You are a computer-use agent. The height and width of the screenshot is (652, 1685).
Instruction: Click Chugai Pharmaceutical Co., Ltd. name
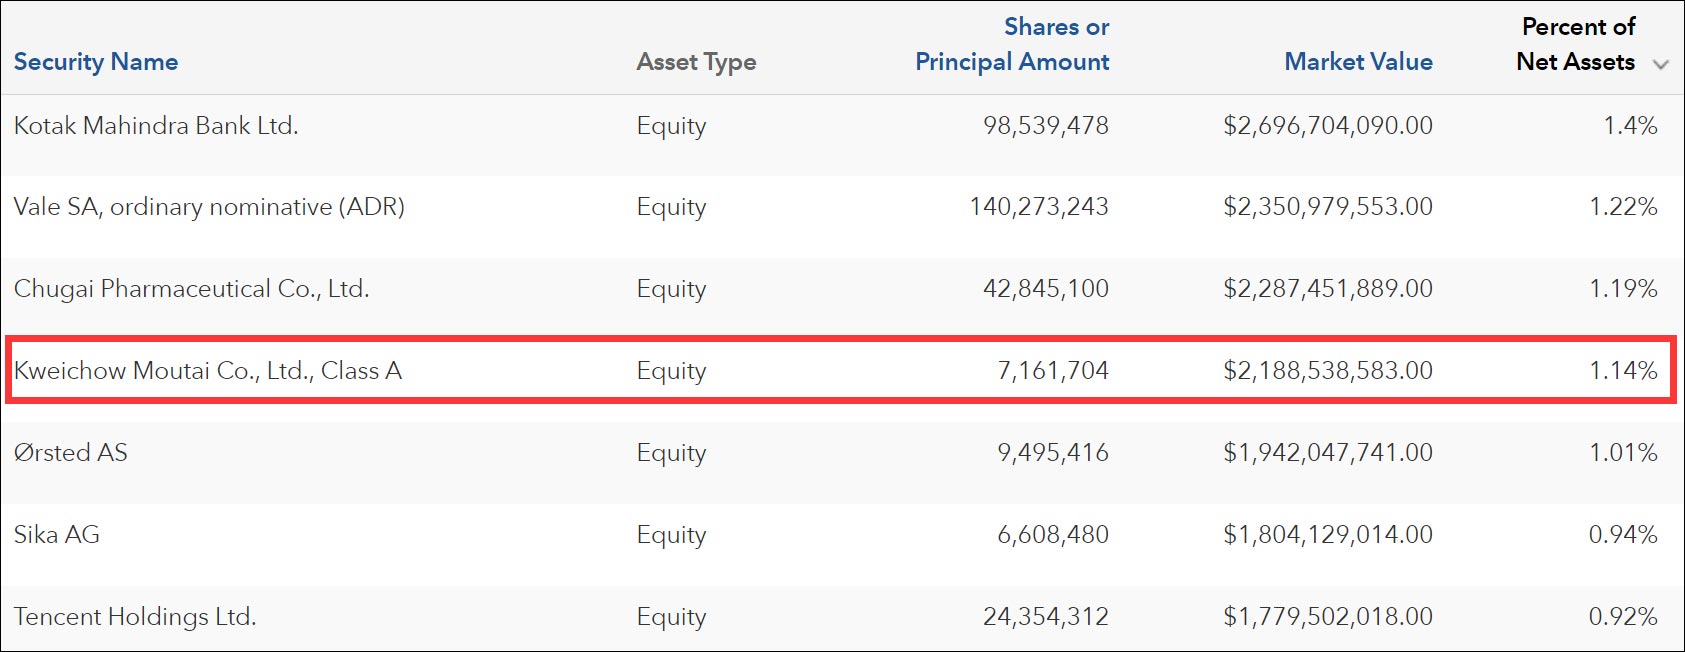point(191,289)
